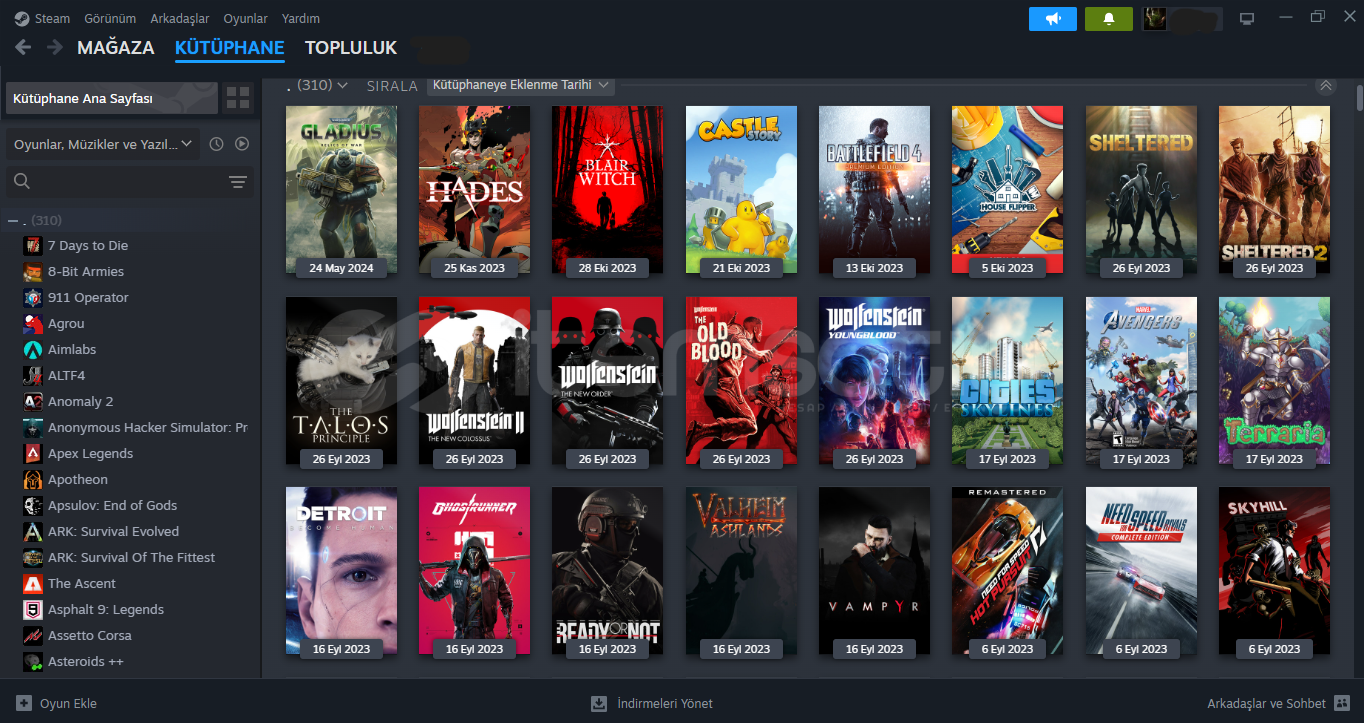Switch to grid collections view icon
The width and height of the screenshot is (1364, 723).
click(x=238, y=98)
